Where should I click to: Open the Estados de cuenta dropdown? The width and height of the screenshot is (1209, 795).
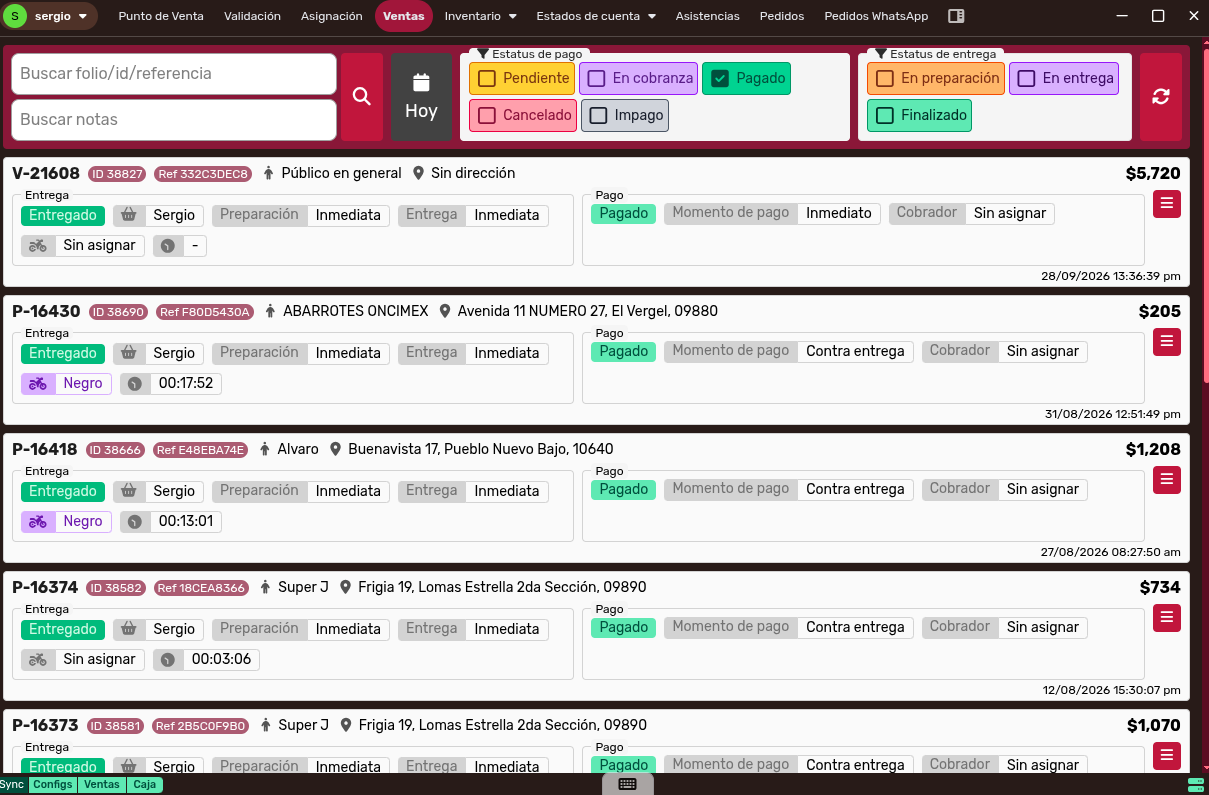(596, 16)
